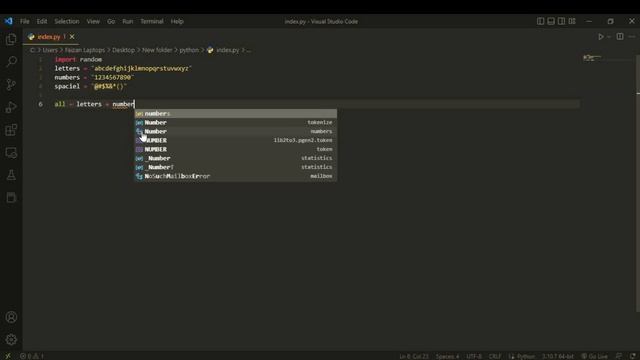640x360 pixels.
Task: Start Go Live server
Action: [x=594, y=356]
